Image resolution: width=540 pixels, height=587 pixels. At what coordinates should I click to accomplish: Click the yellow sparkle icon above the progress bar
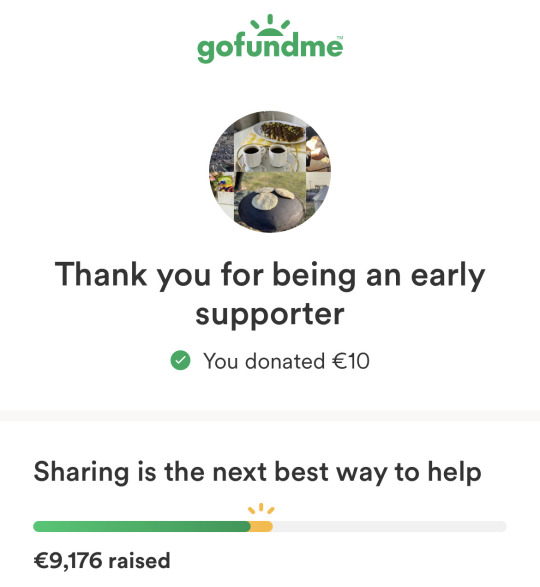tap(261, 508)
